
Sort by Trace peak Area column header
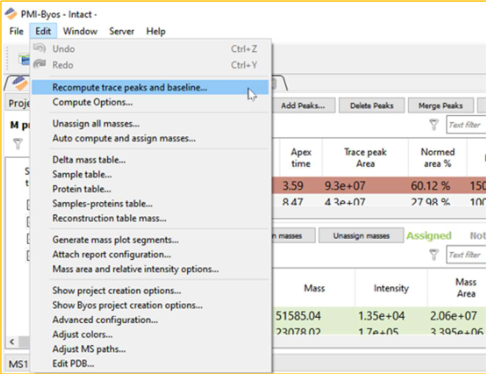(x=365, y=158)
